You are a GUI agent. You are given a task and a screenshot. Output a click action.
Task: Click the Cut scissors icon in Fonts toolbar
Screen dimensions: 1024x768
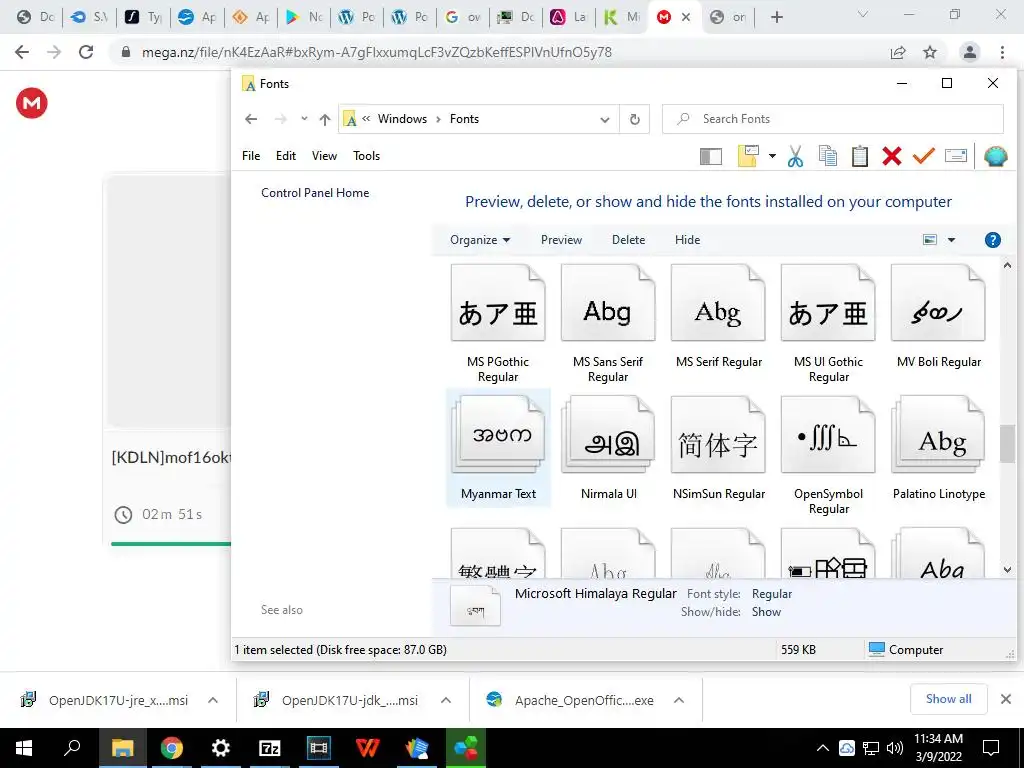click(795, 156)
